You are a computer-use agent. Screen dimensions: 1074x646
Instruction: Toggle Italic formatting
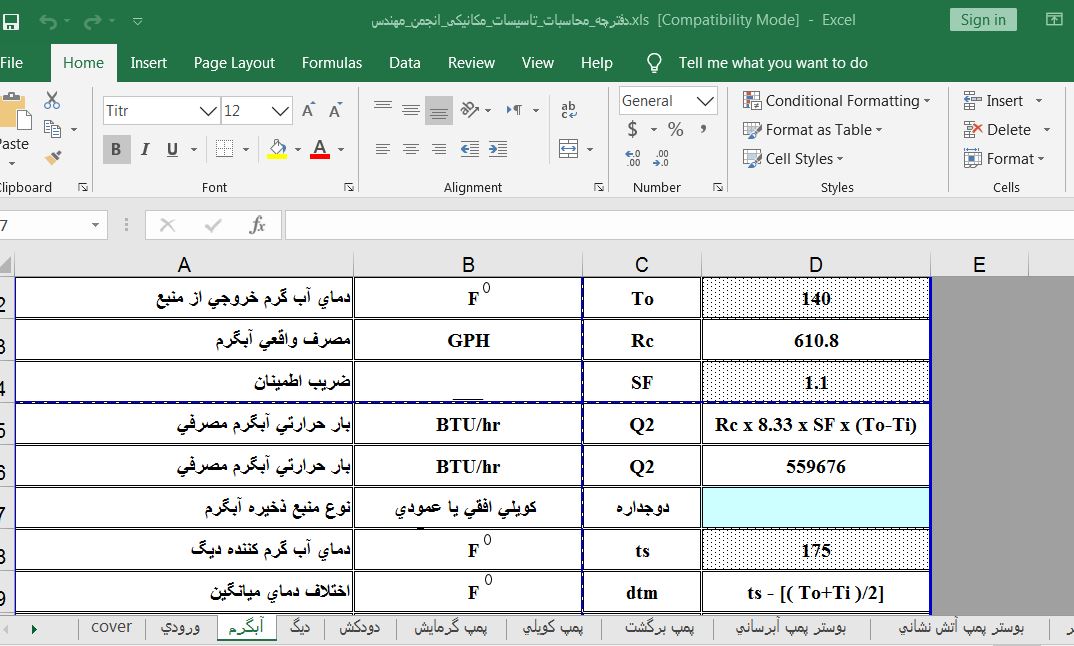(x=144, y=149)
